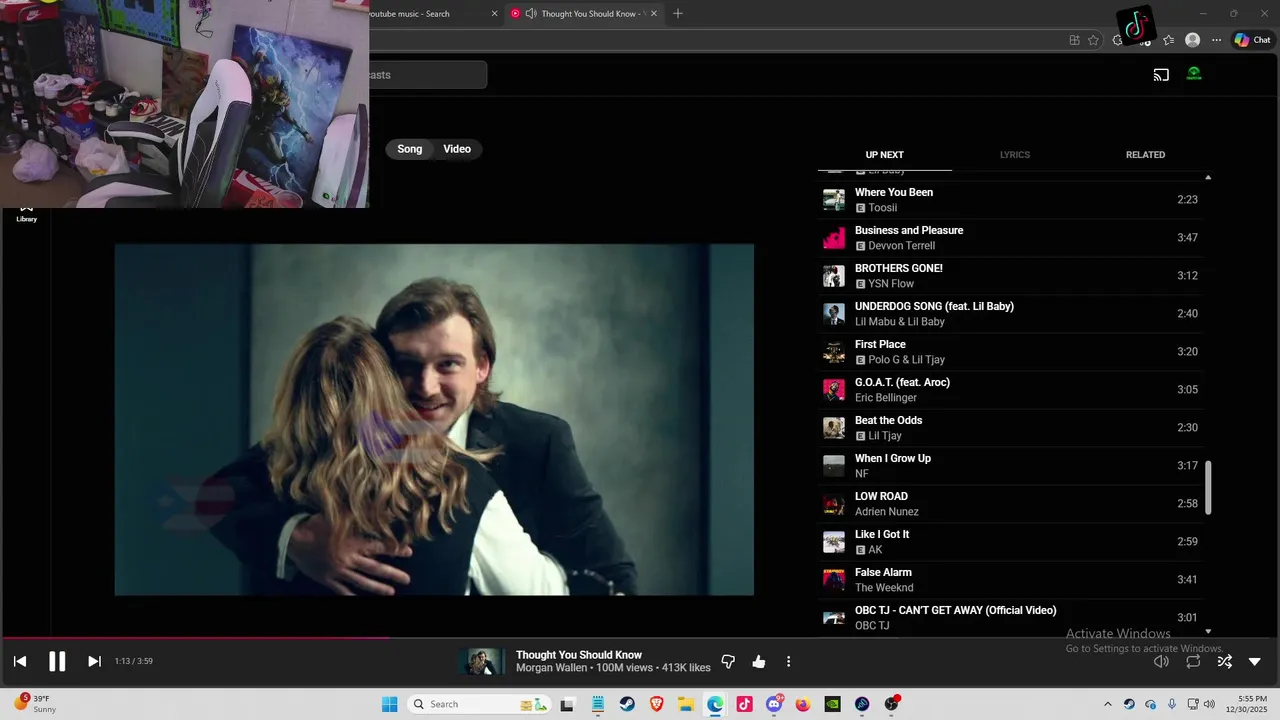Image resolution: width=1280 pixels, height=720 pixels.
Task: Skip to the next track
Action: (x=94, y=661)
